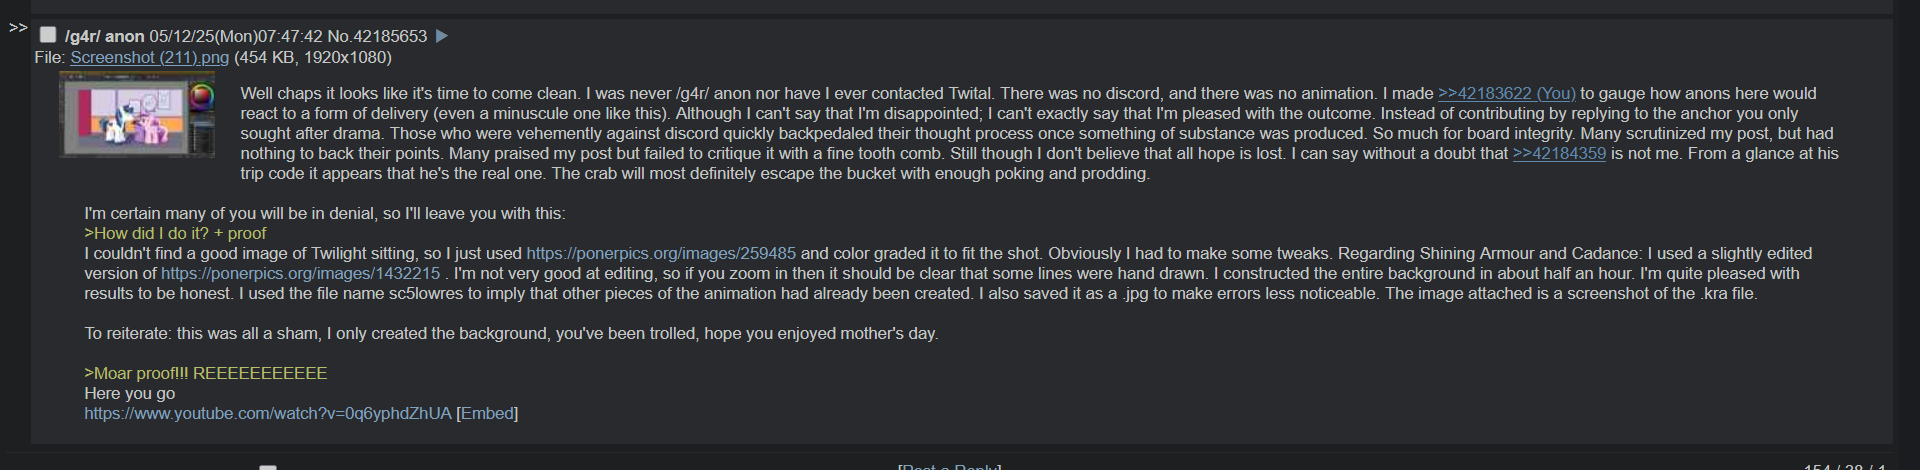The height and width of the screenshot is (470, 1920).
Task: Click the /g4r/ anon poster name
Action: [x=105, y=36]
